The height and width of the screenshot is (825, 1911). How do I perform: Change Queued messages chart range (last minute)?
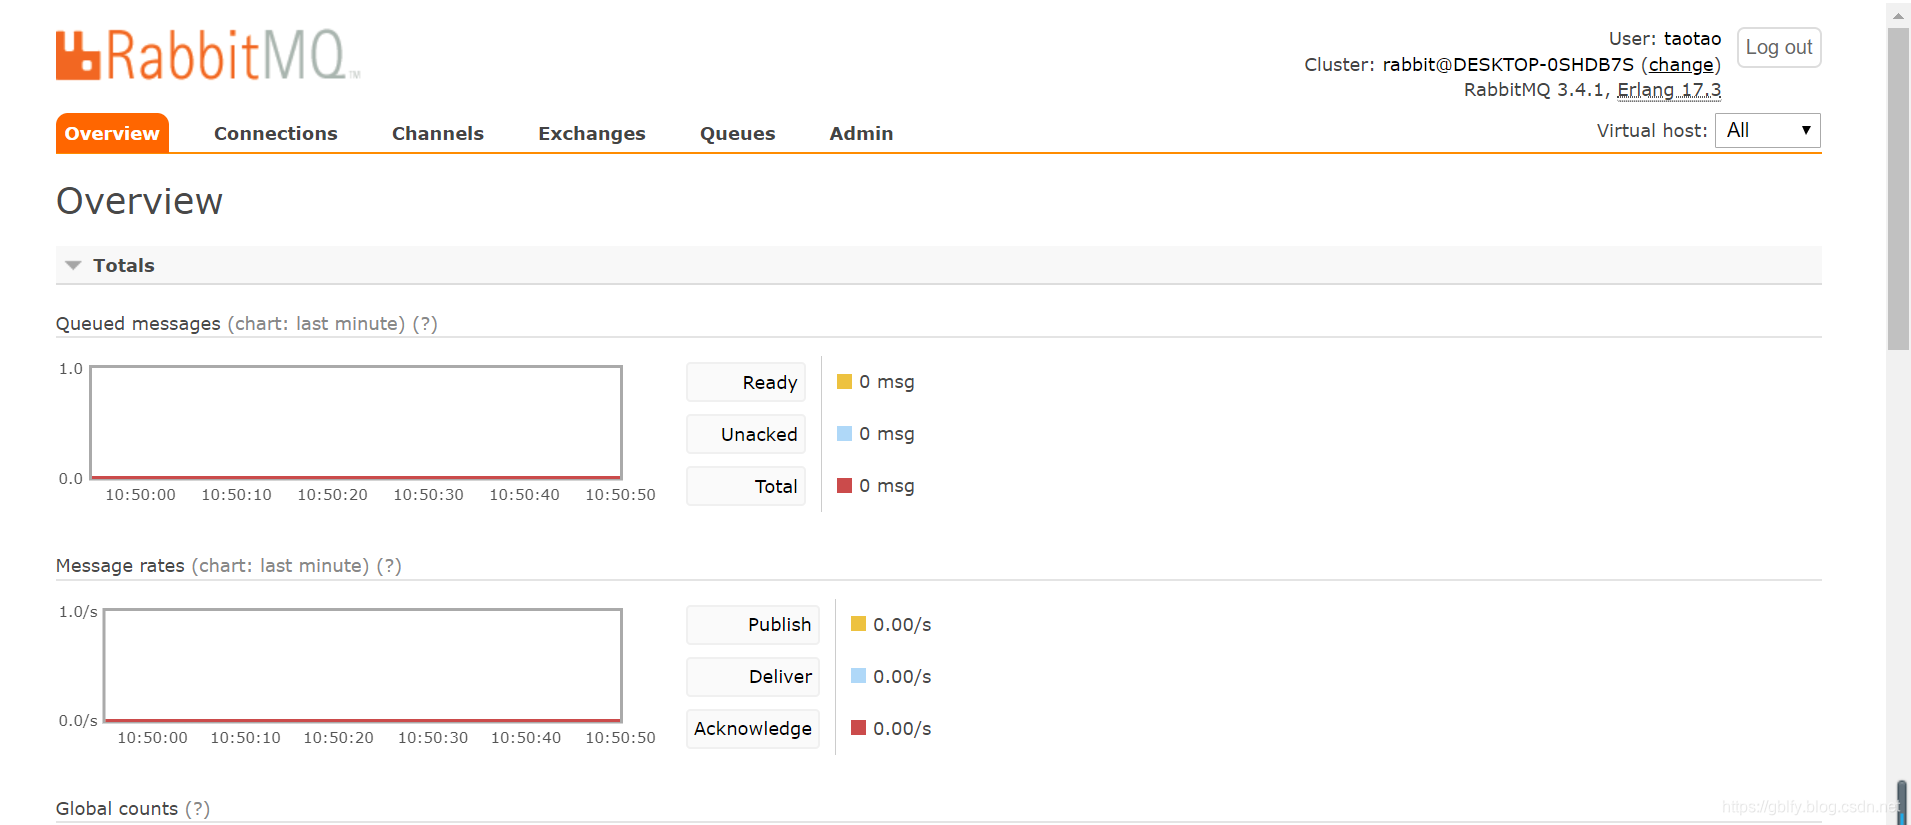tap(316, 324)
